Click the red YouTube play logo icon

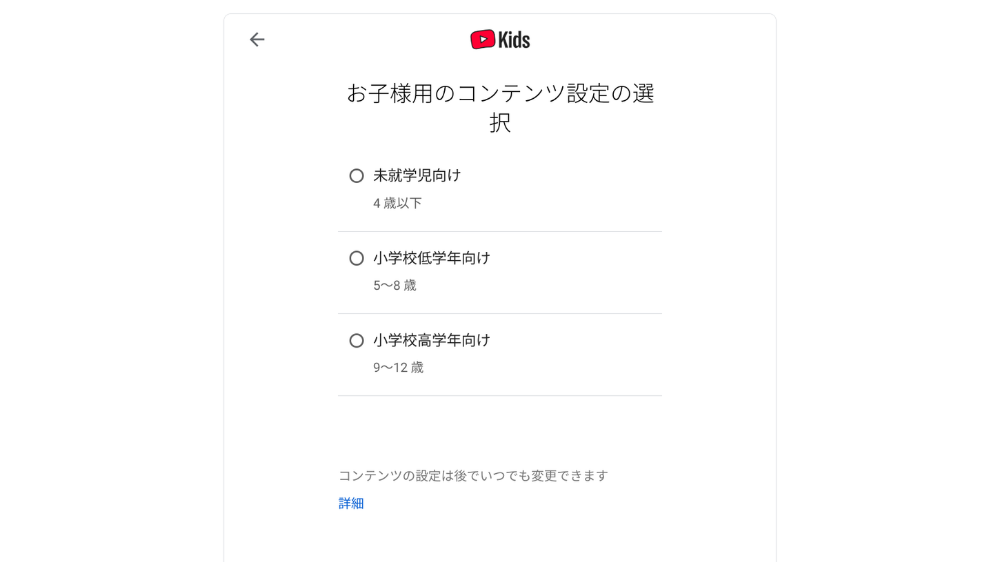point(483,40)
